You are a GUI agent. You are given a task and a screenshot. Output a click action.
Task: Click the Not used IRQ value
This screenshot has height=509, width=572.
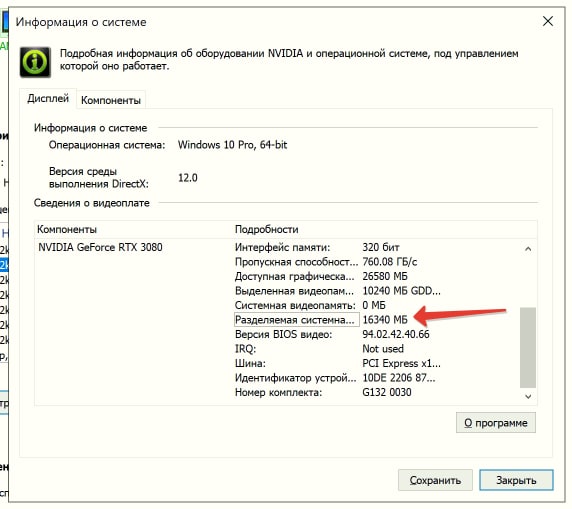(383, 349)
